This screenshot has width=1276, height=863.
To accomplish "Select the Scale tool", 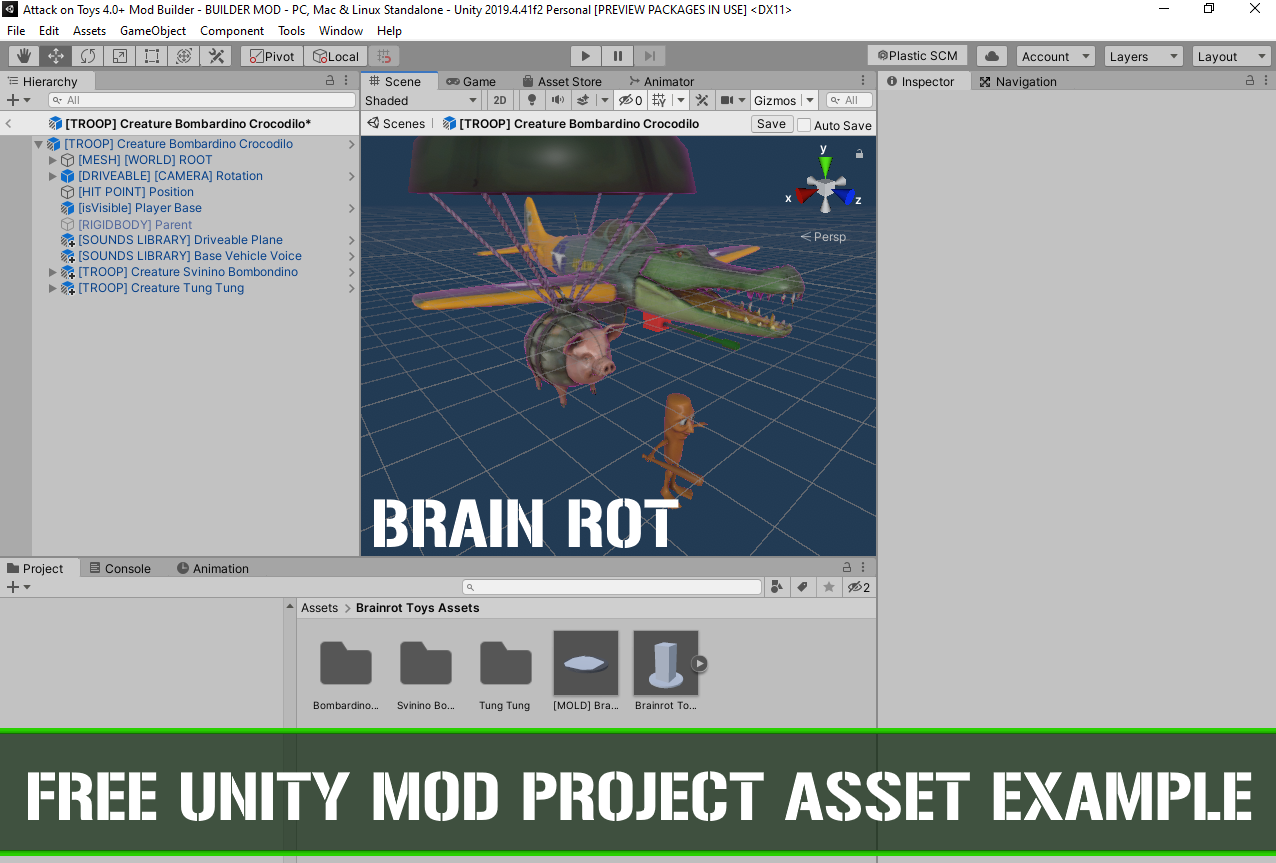I will pyautogui.click(x=120, y=56).
